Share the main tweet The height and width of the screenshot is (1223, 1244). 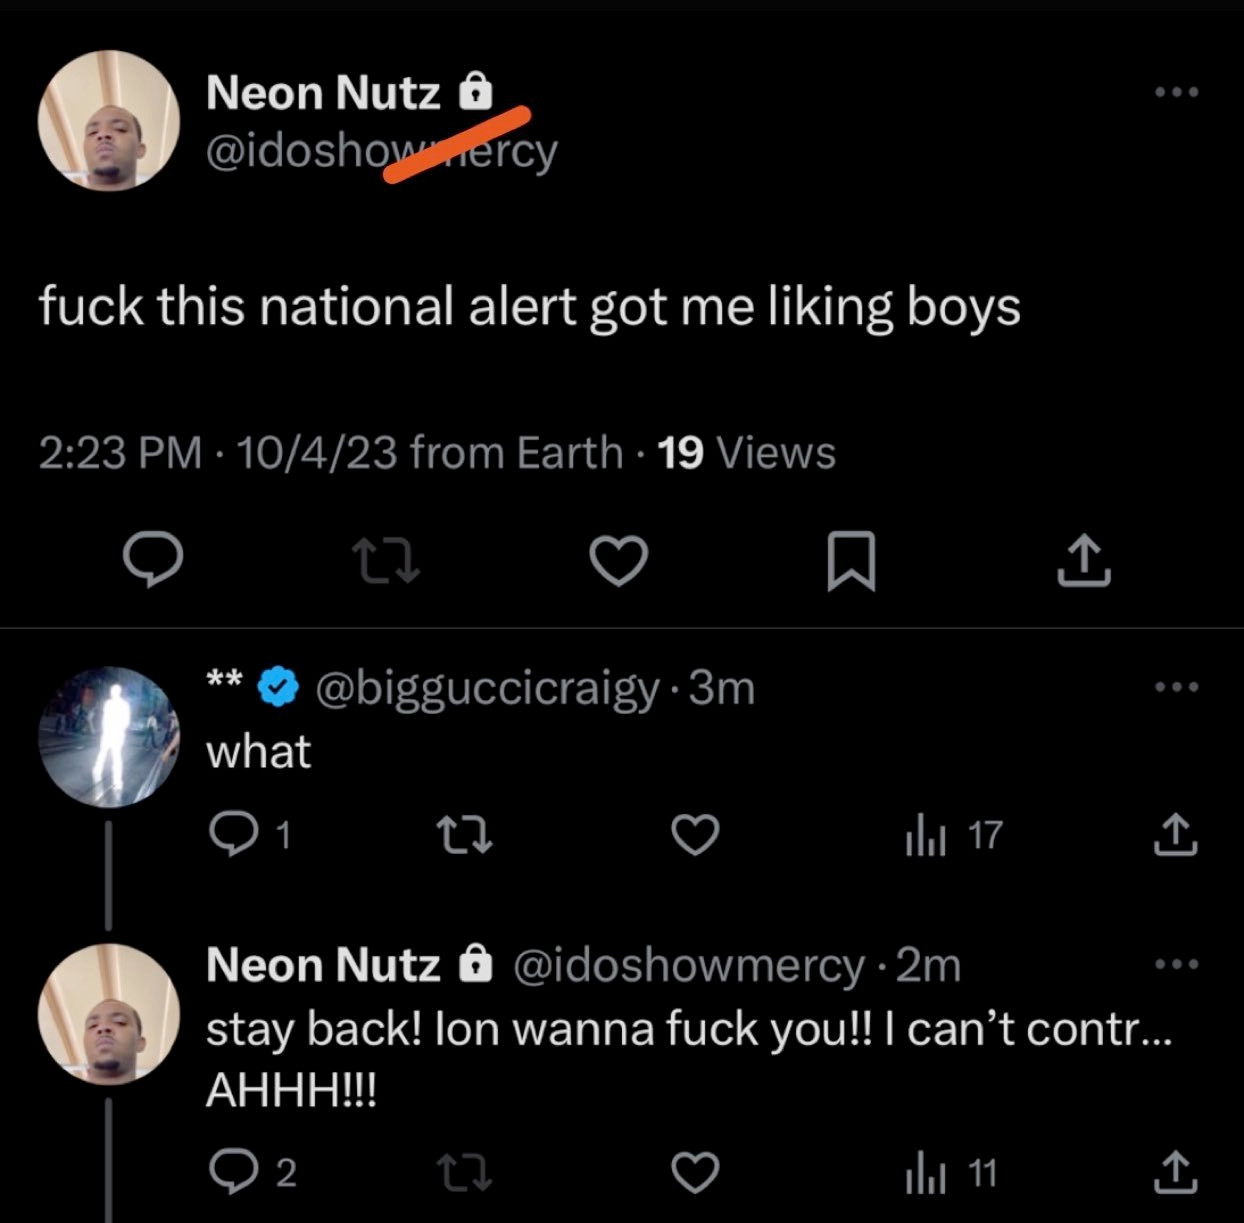pos(1084,560)
